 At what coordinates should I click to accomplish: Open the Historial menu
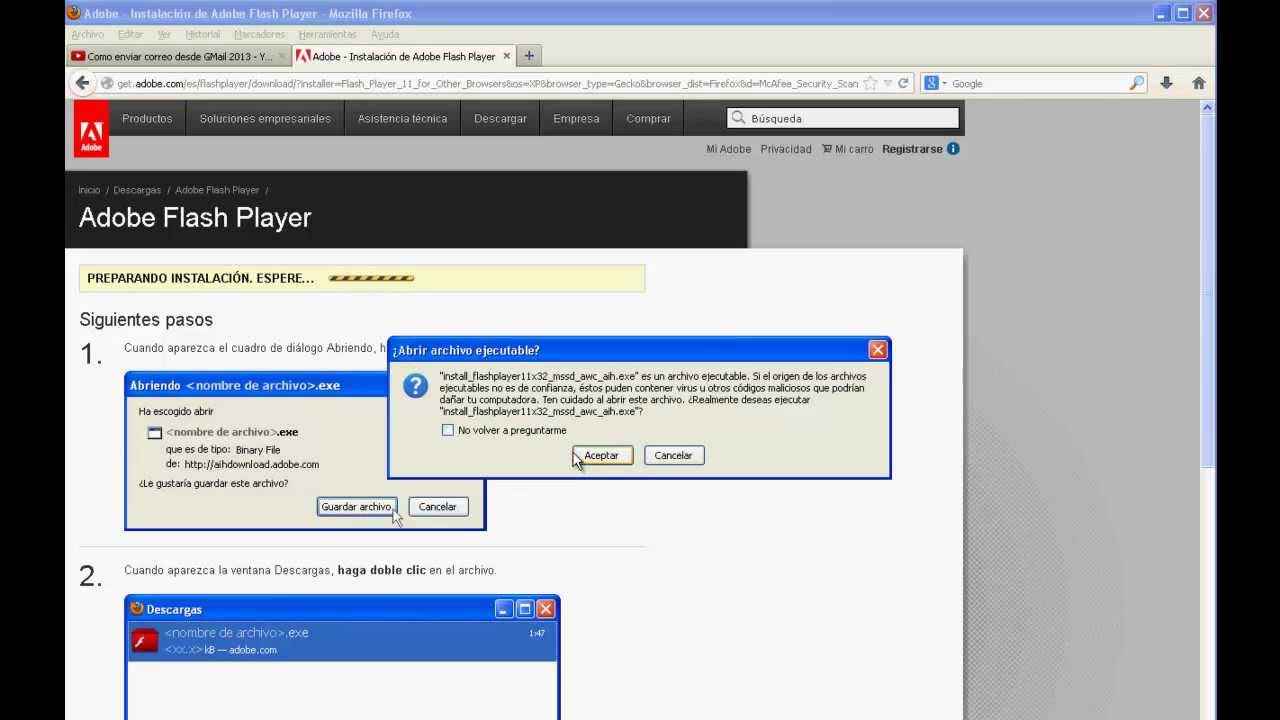(x=203, y=34)
